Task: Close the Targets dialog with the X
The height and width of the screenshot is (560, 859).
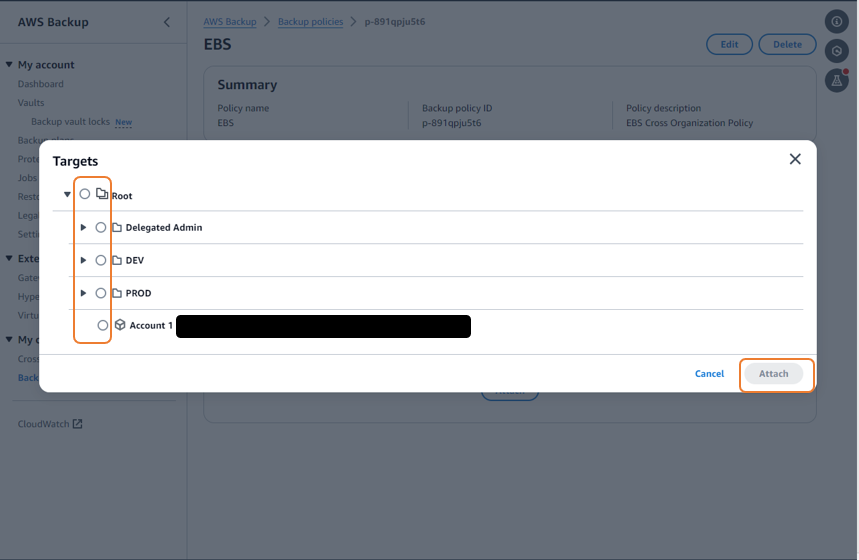Action: coord(795,159)
